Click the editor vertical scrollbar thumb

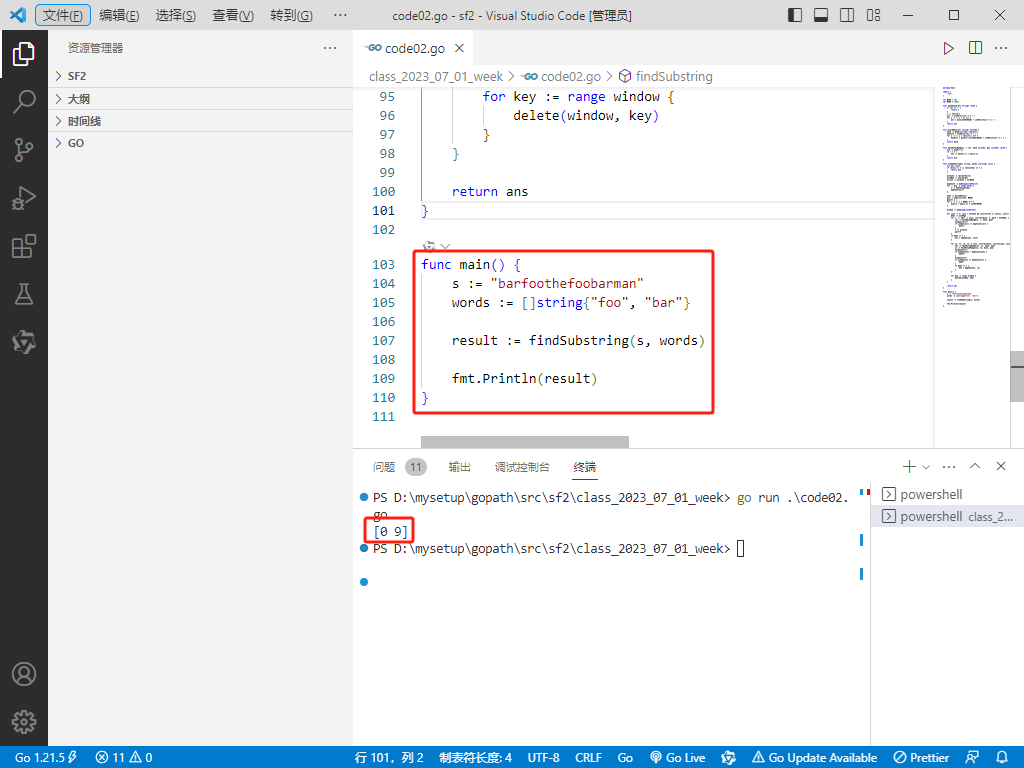click(1017, 377)
